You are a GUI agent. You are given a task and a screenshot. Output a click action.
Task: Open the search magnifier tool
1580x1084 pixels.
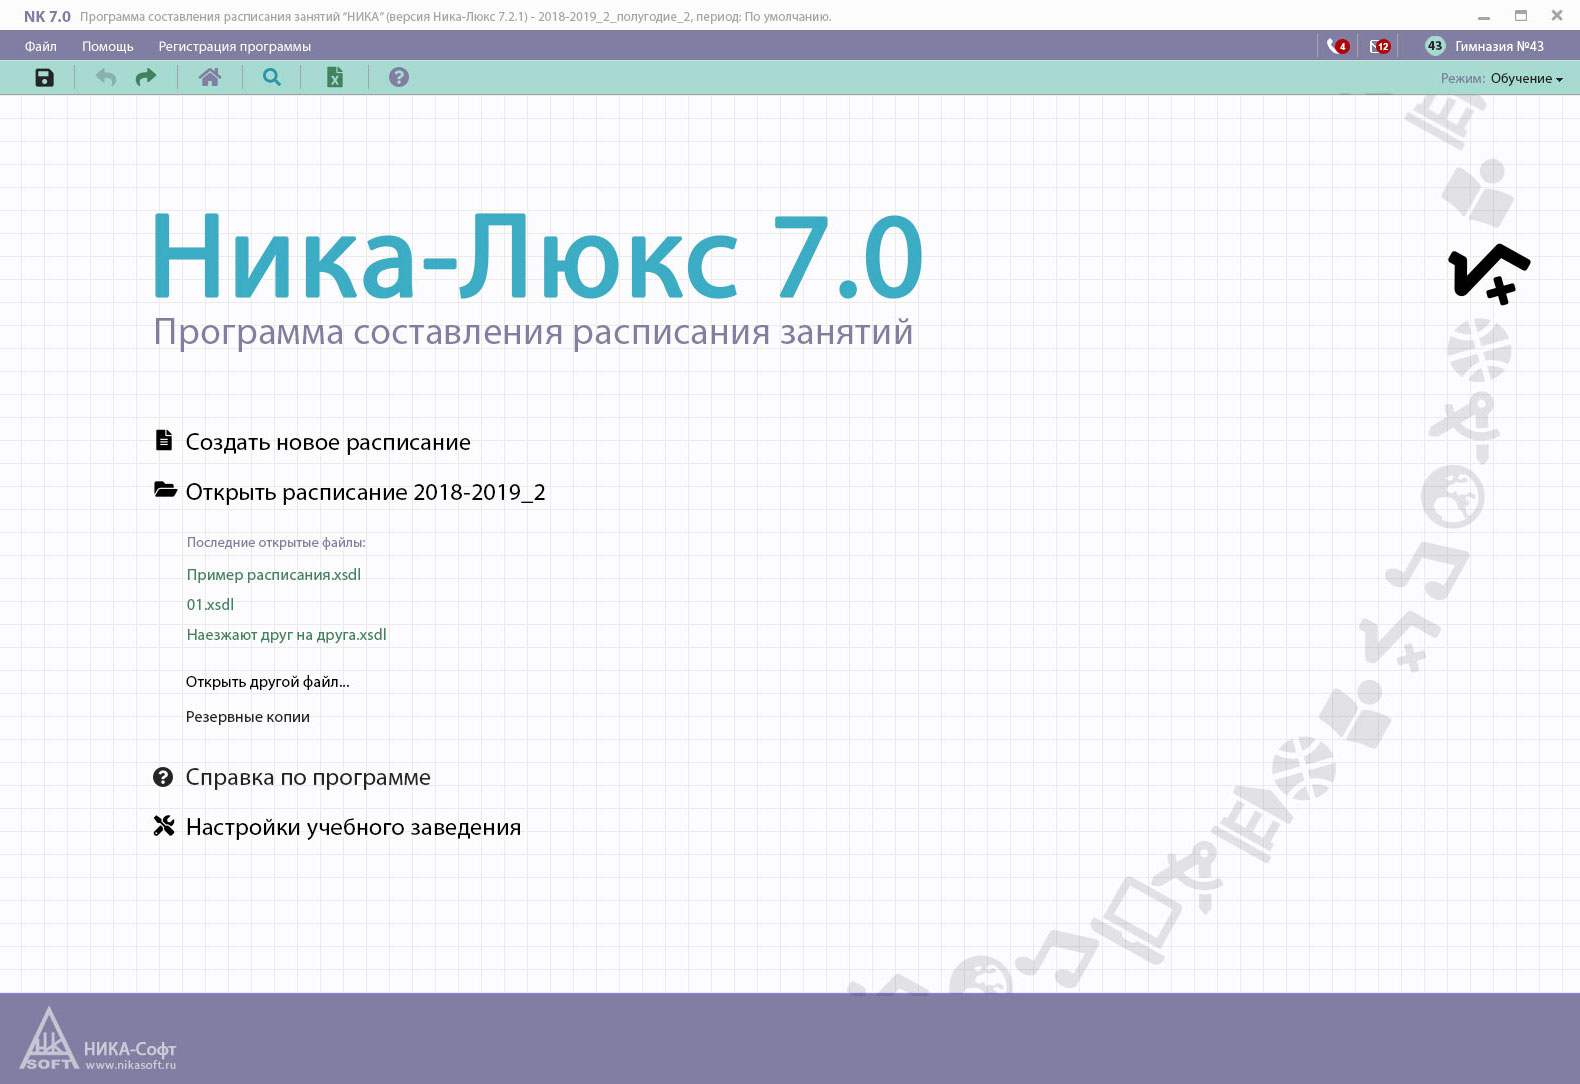click(272, 77)
